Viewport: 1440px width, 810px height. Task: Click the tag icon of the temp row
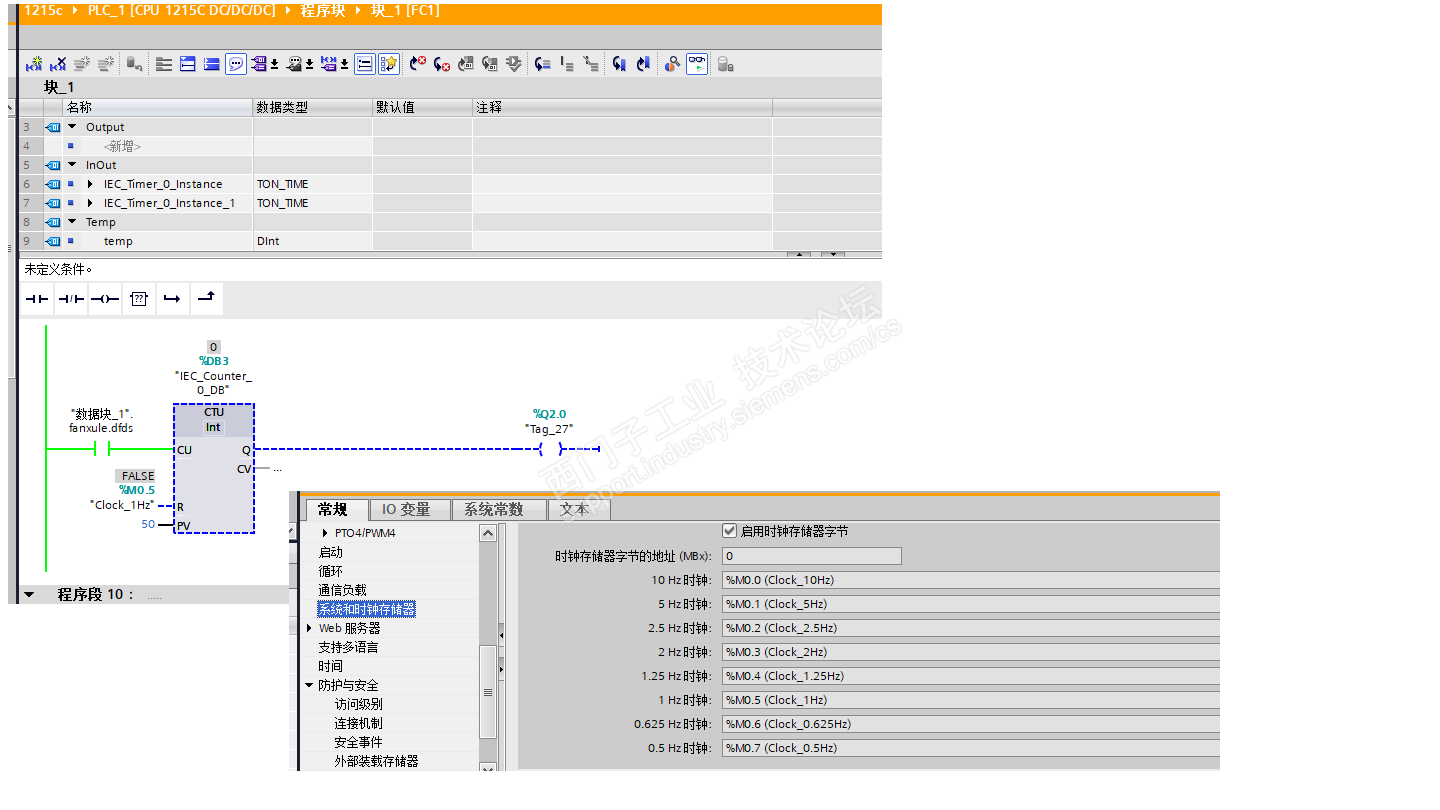tap(54, 242)
